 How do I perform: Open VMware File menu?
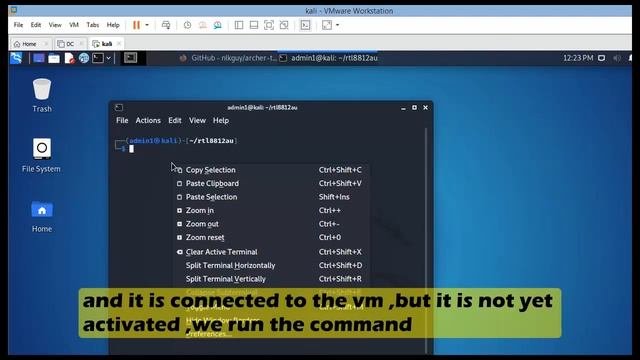pos(18,25)
